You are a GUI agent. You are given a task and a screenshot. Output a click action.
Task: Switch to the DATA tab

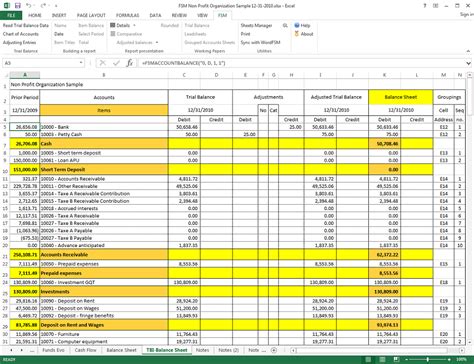[x=155, y=15]
